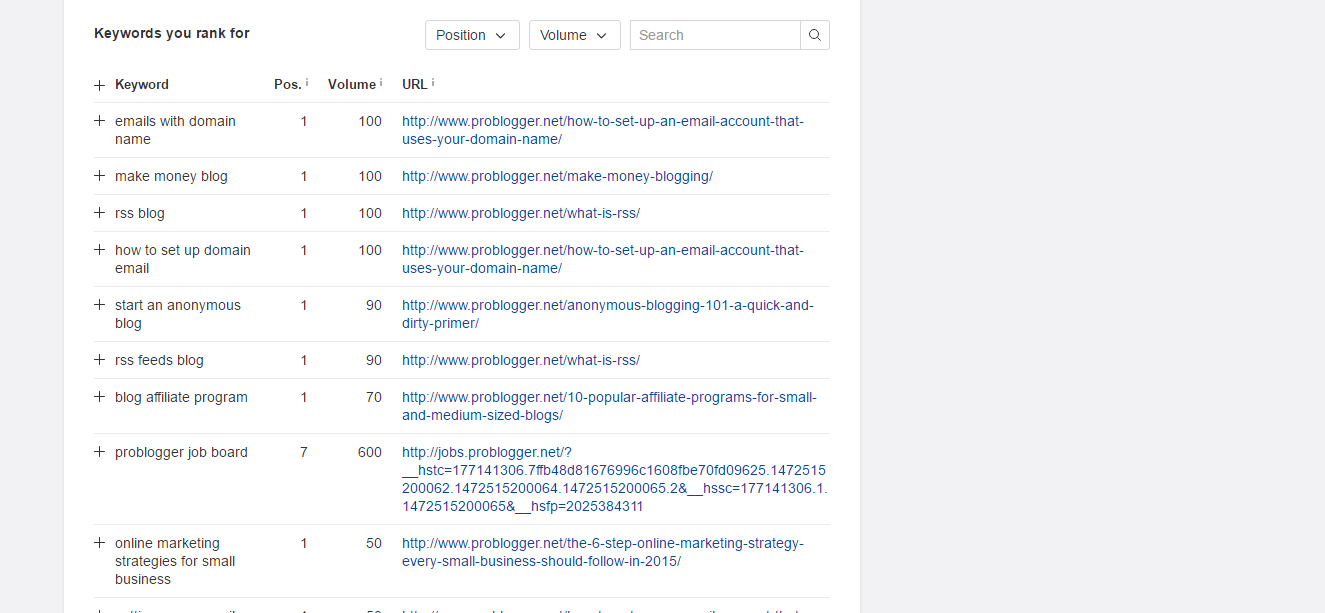The image size is (1325, 613).
Task: Click the info icon beside URL header
Action: [x=433, y=82]
